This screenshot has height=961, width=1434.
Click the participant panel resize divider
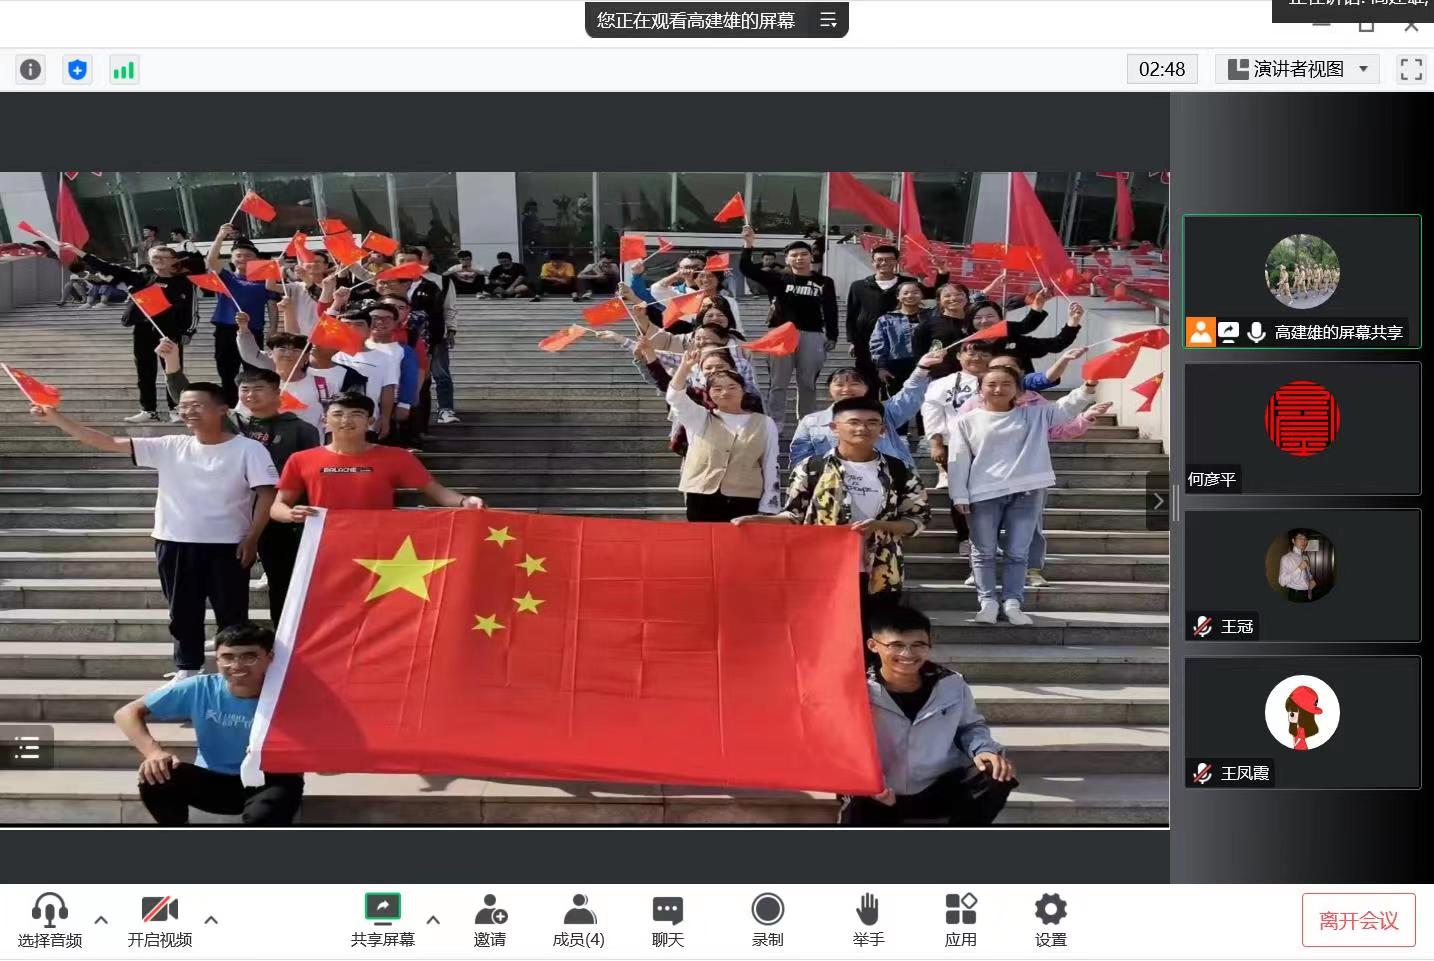coord(1176,501)
